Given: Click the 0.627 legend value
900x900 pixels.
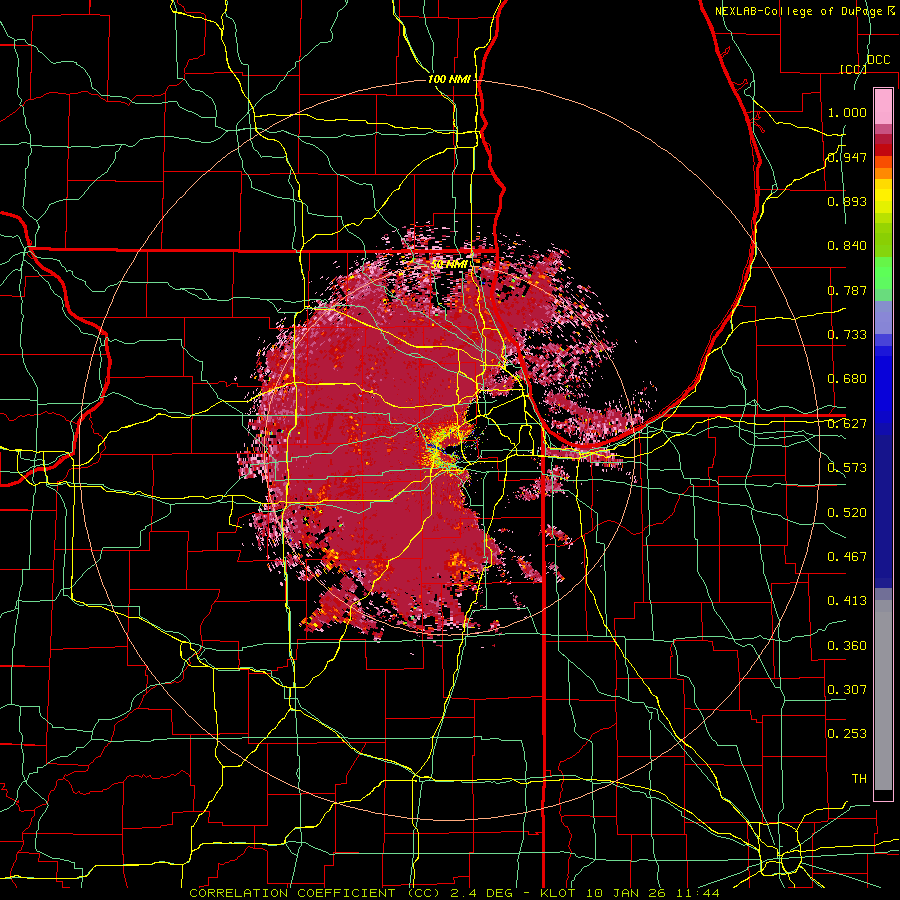Looking at the screenshot, I should point(847,424).
